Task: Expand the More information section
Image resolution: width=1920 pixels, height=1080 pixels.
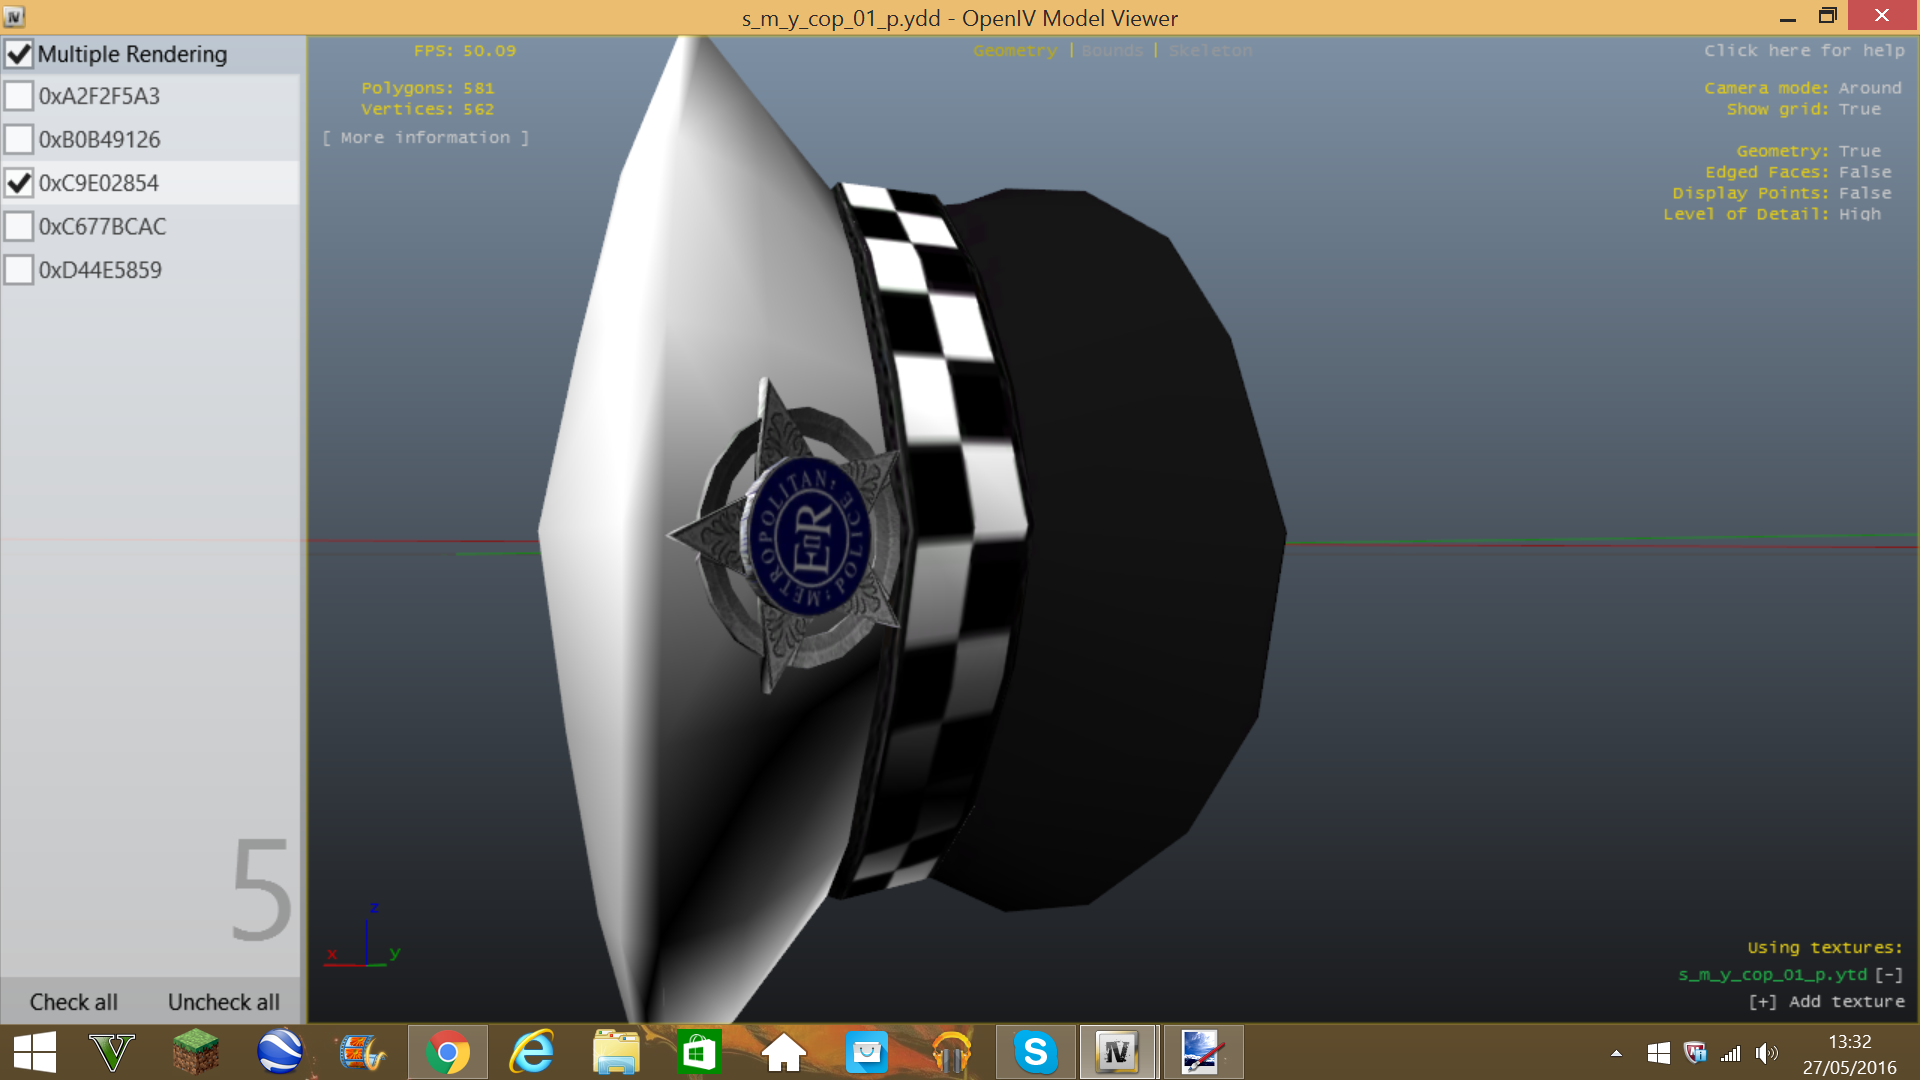Action: click(x=425, y=138)
